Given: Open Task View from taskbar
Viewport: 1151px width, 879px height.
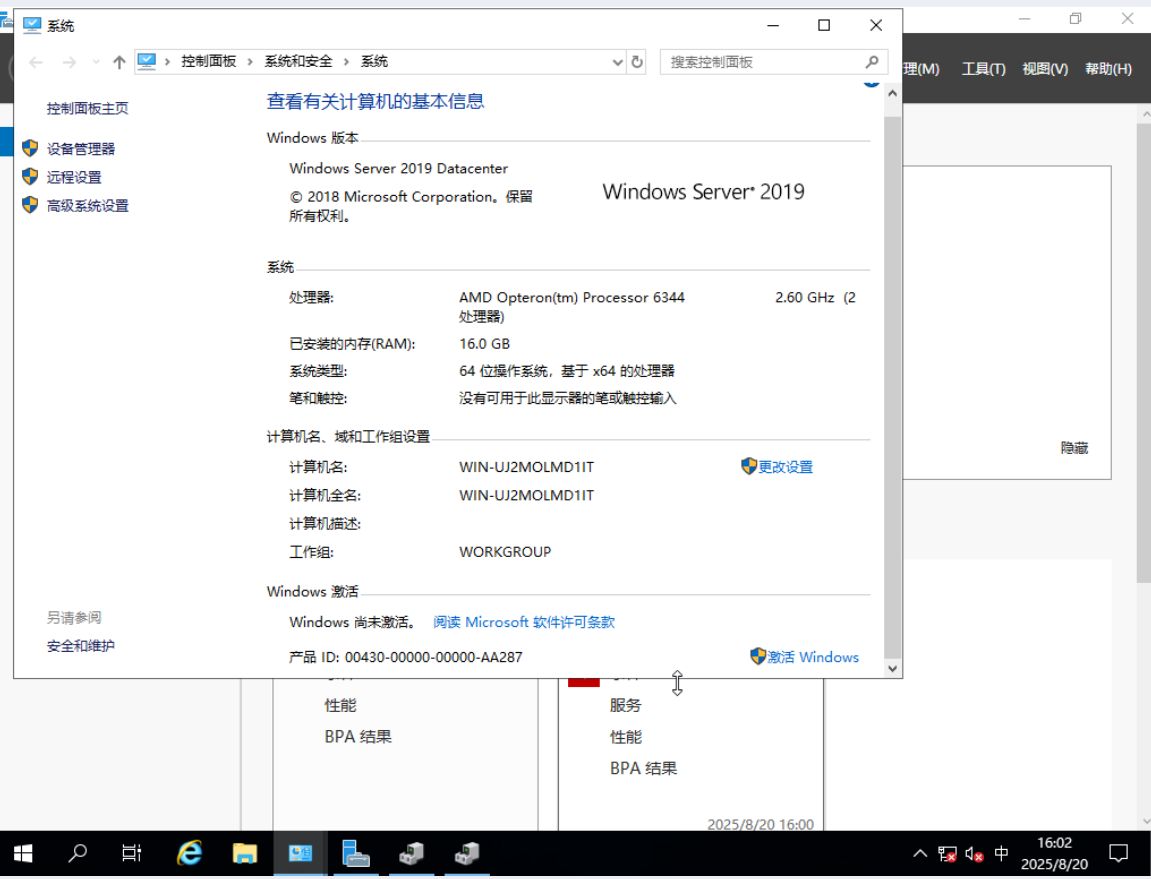Looking at the screenshot, I should click(x=132, y=853).
